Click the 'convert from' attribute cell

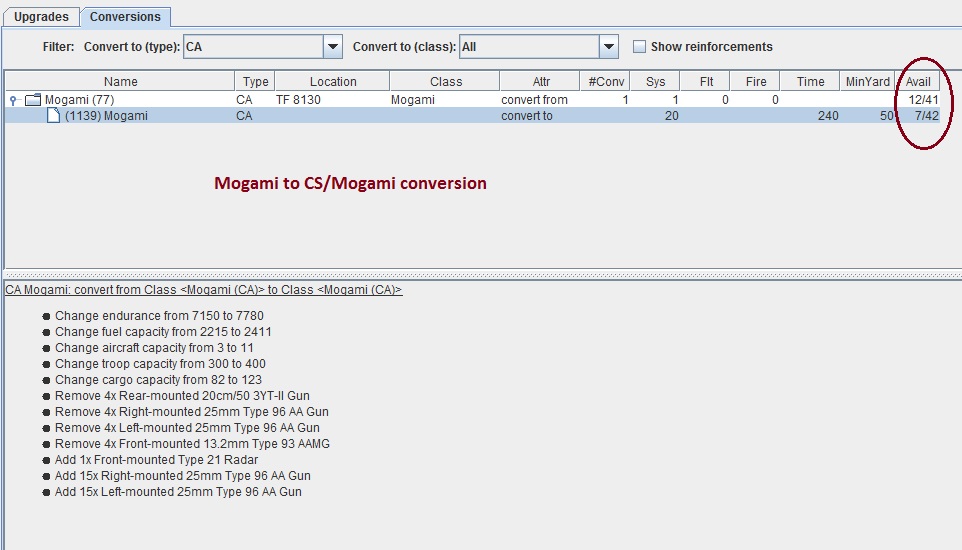pos(534,99)
